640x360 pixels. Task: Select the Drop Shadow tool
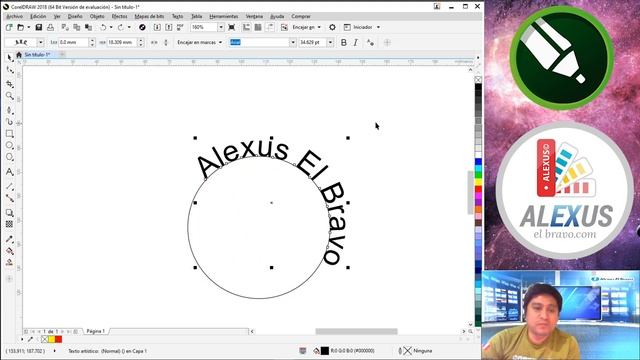10,213
